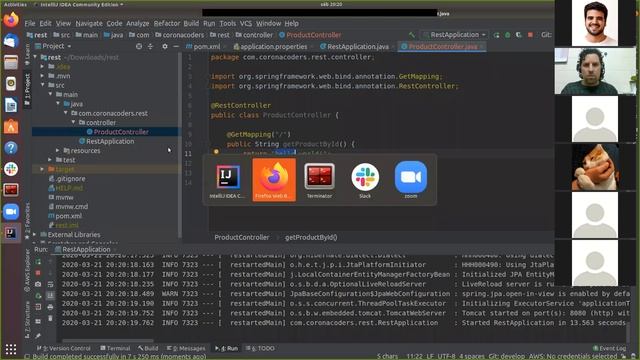The height and width of the screenshot is (360, 640).
Task: Open AWS Explorer side panel tab
Action: tap(27, 271)
